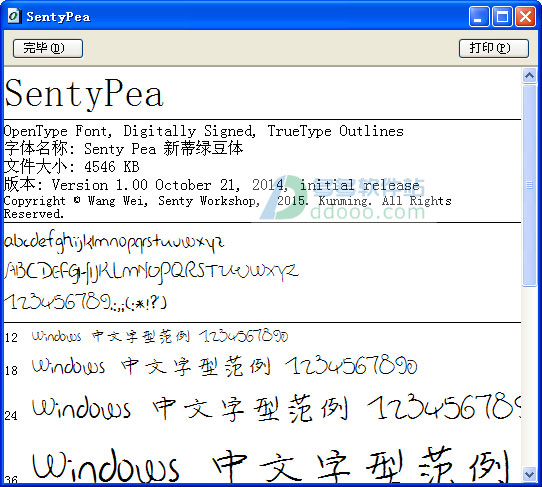
Task: Click the 'Reserved.' text line
Action: point(34,214)
